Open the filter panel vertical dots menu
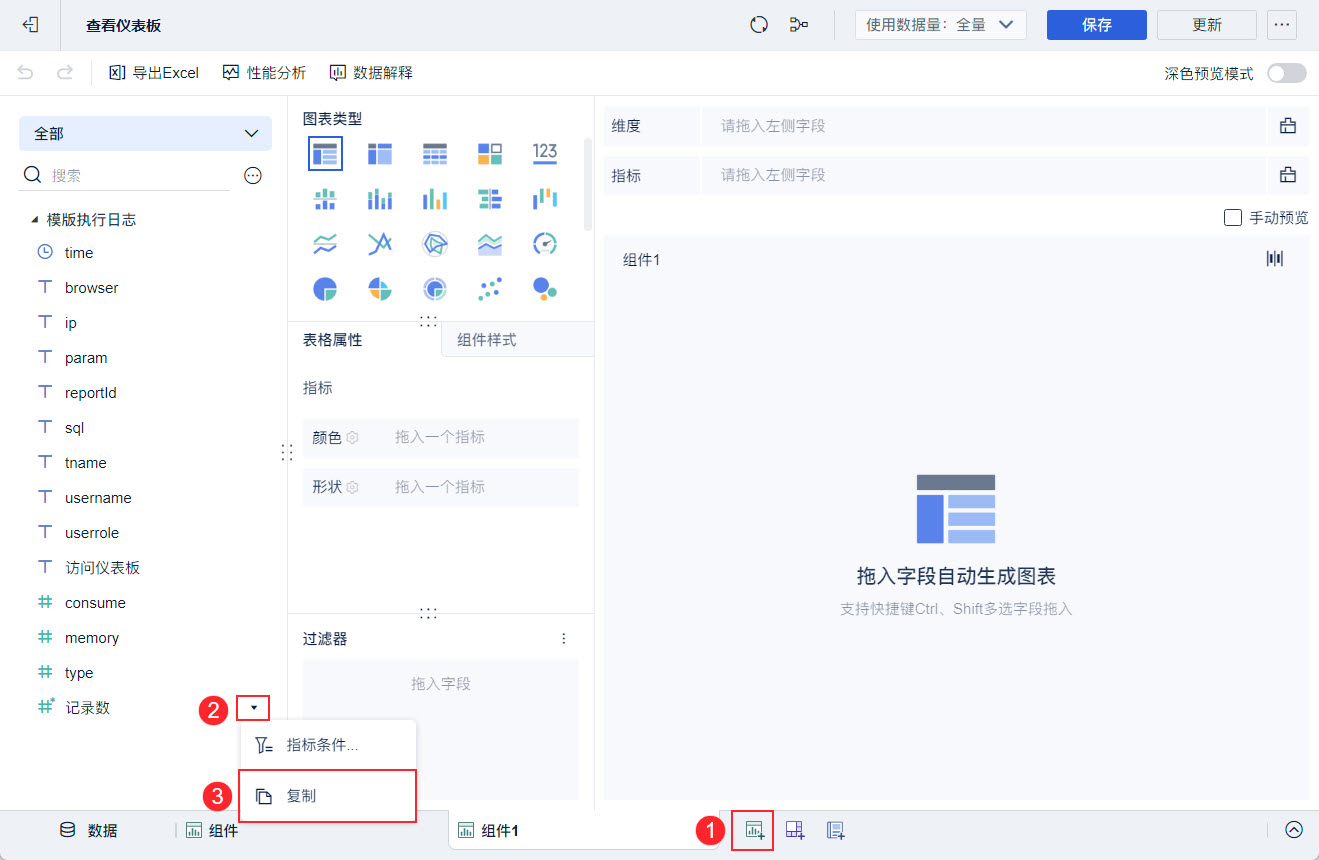Screen dimensions: 1319x860 coord(564,639)
